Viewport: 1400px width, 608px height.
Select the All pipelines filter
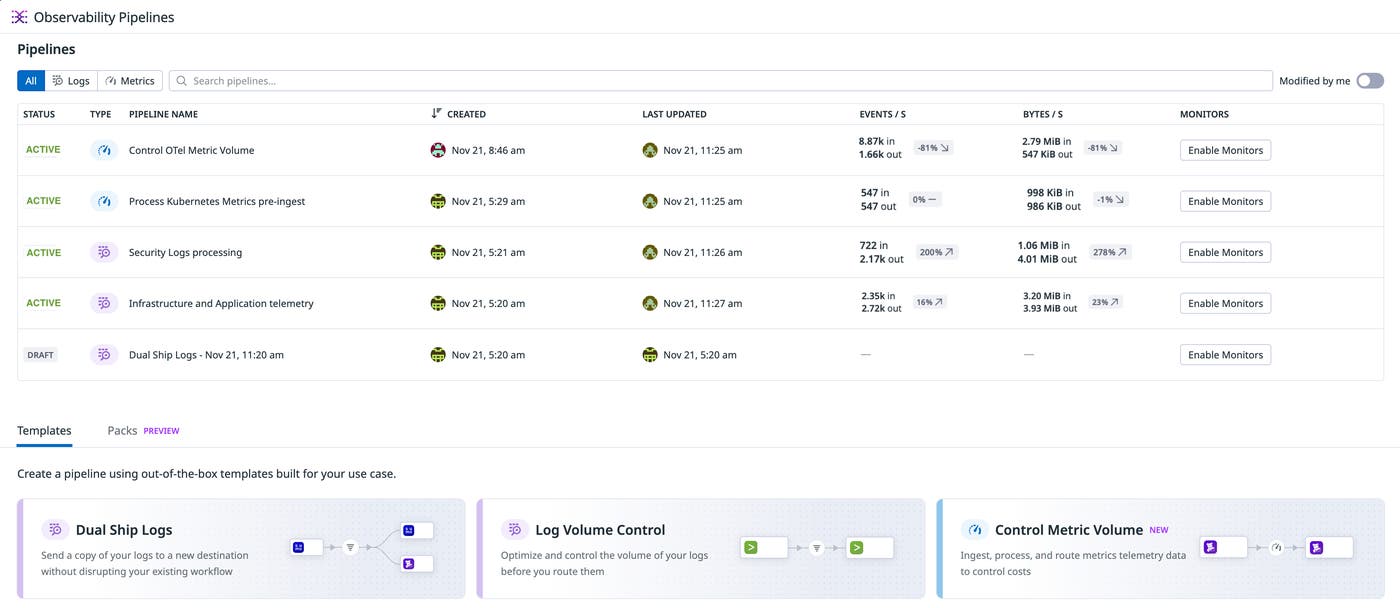[30, 80]
